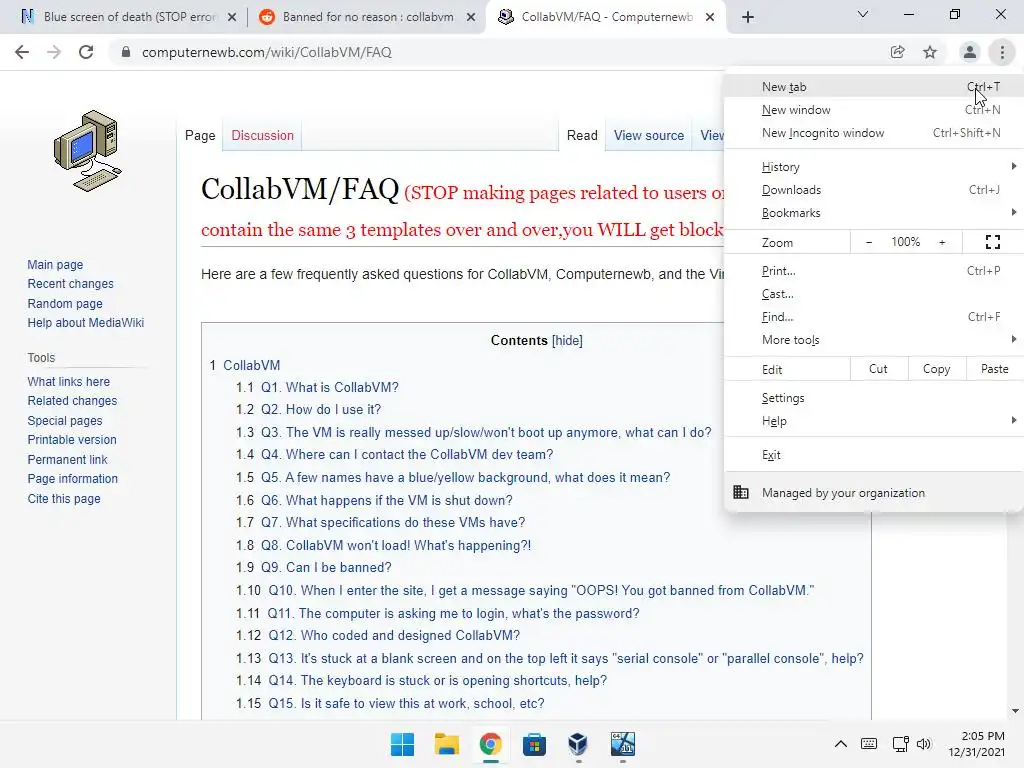
Task: Open Cite this page link
Action: click(64, 499)
